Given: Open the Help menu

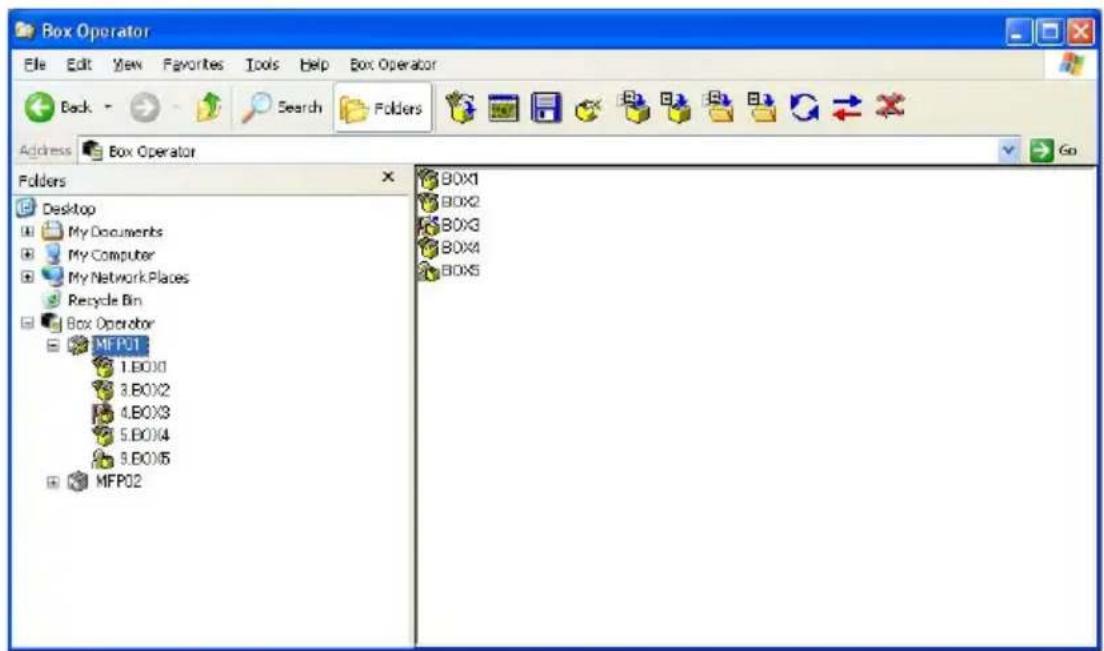Looking at the screenshot, I should (314, 65).
